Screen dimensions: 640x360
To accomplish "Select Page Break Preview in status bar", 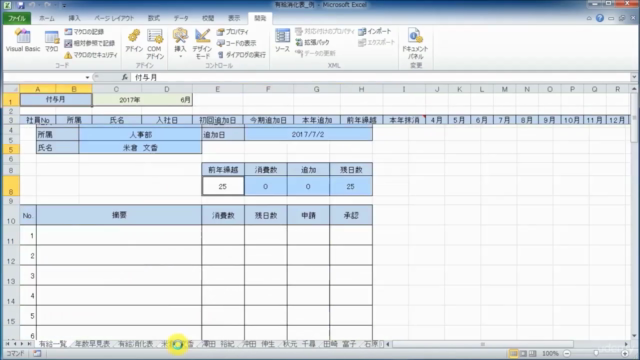I will point(533,353).
